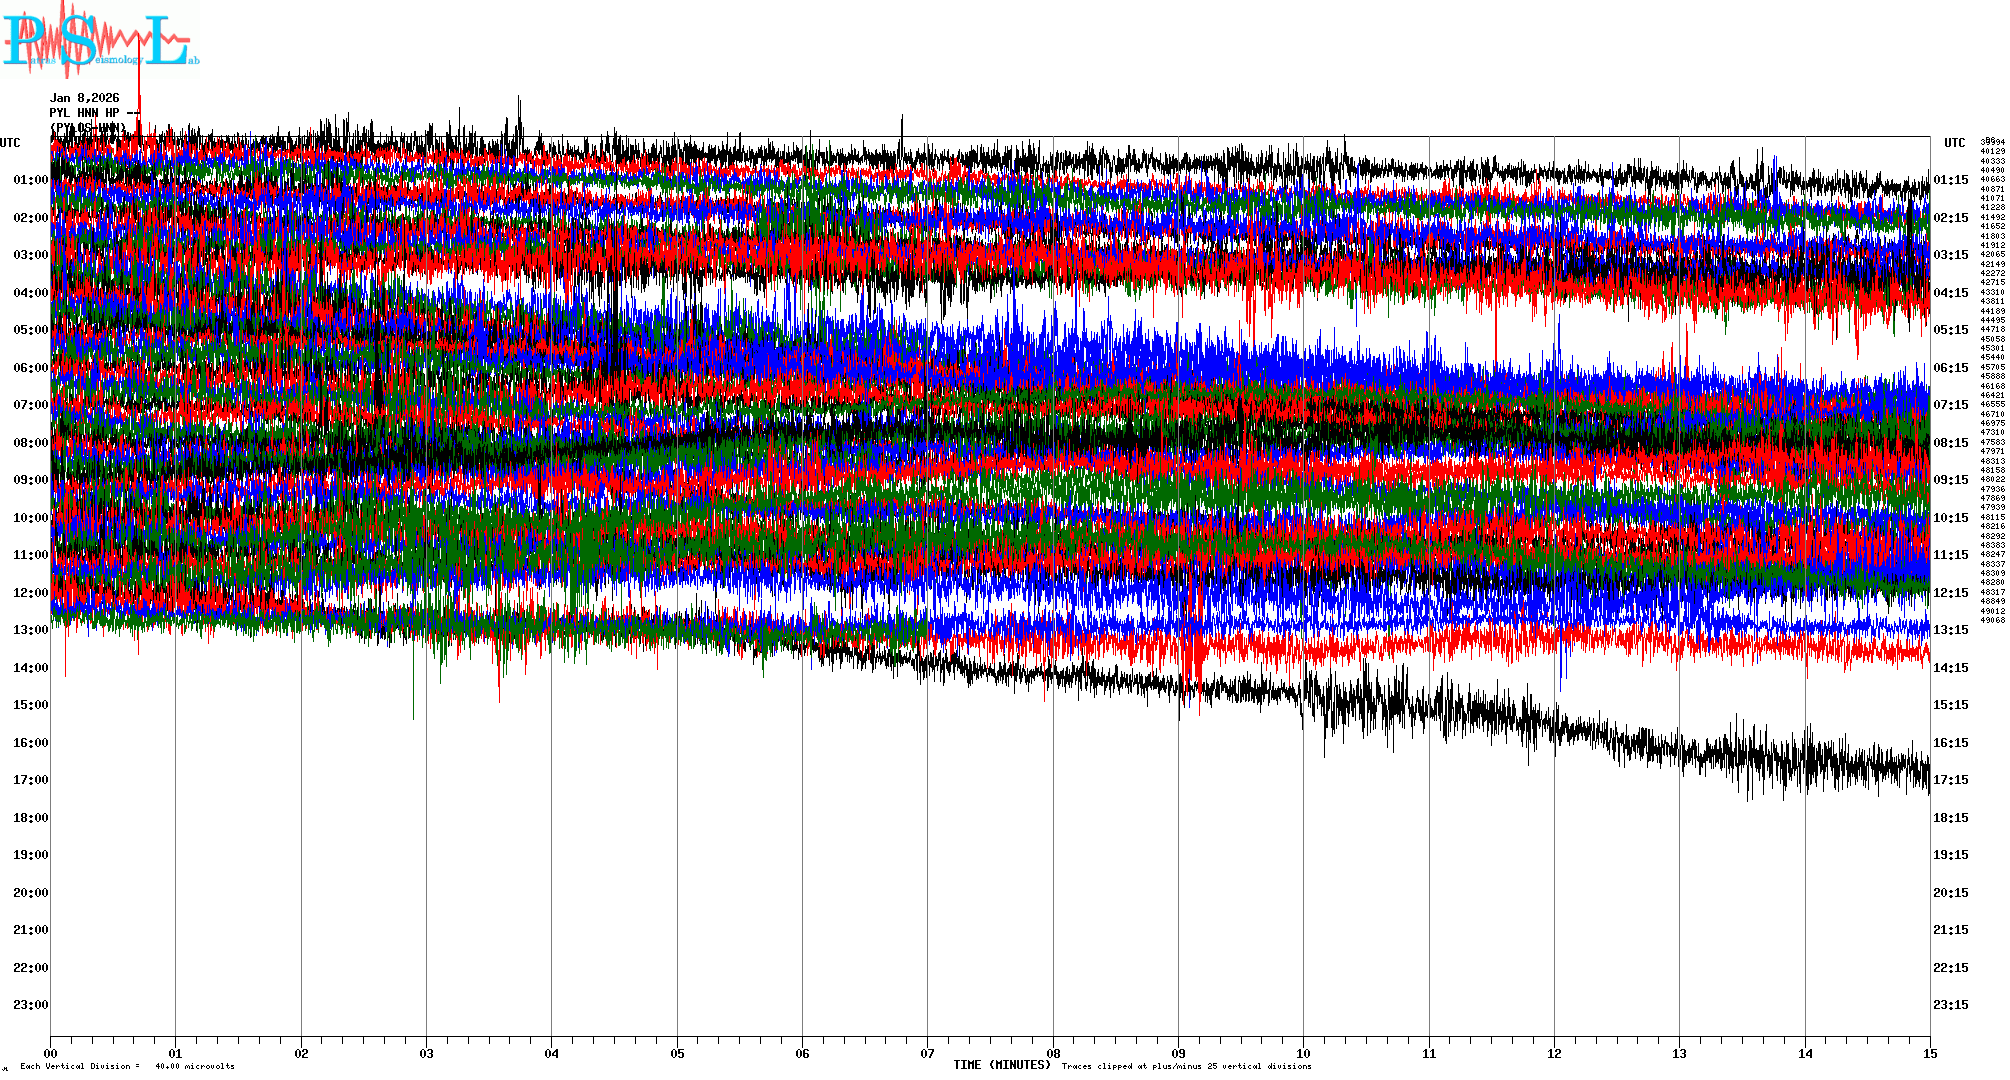This screenshot has height=1080, width=2010.
Task: Click the top-right 'UTC' axis label
Action: pos(1954,143)
